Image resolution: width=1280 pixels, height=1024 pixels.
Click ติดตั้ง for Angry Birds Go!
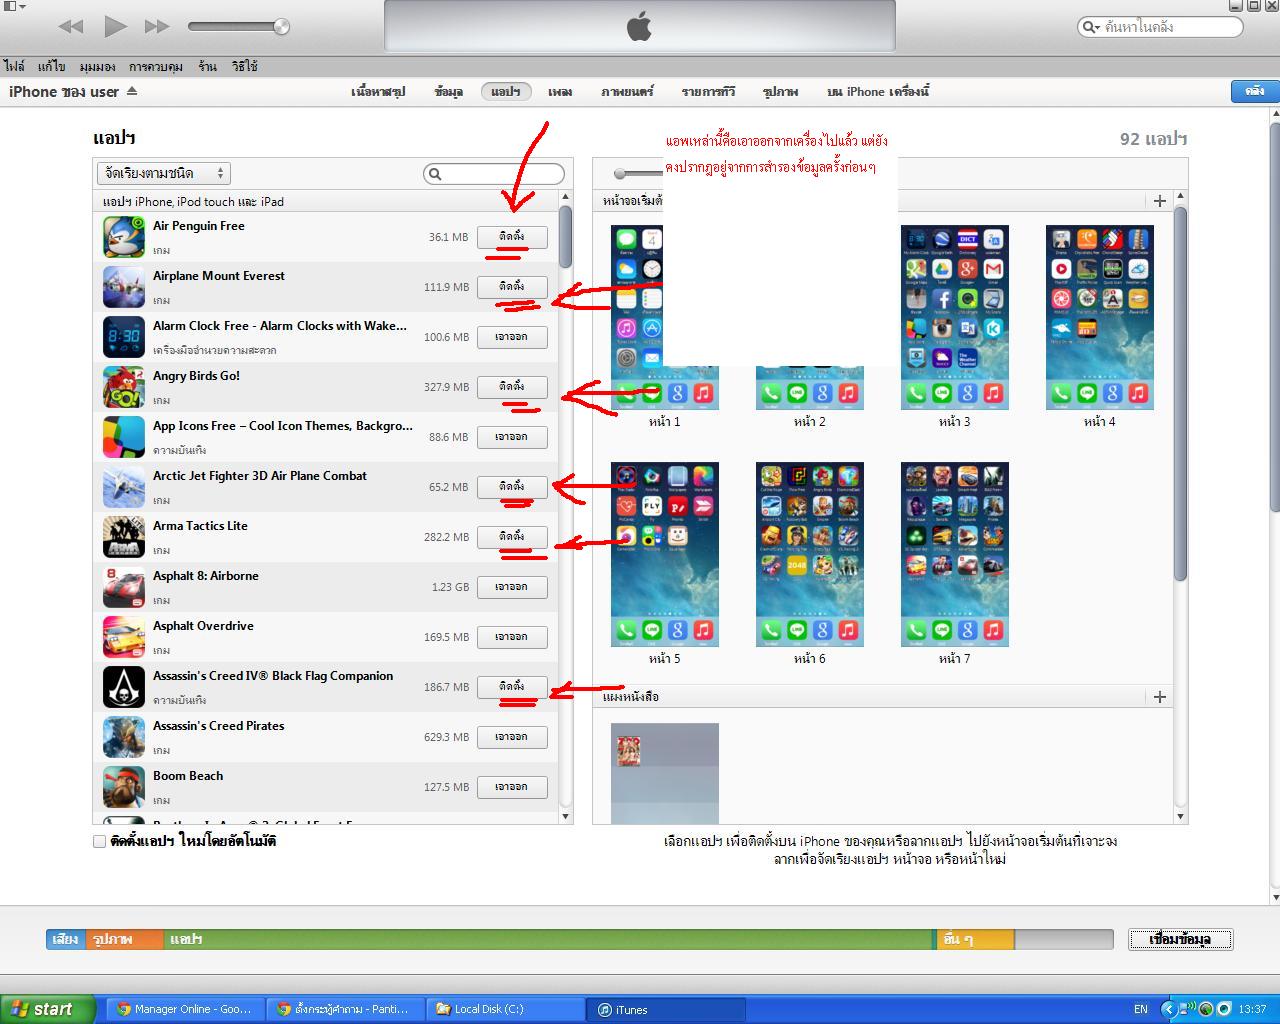(x=512, y=387)
